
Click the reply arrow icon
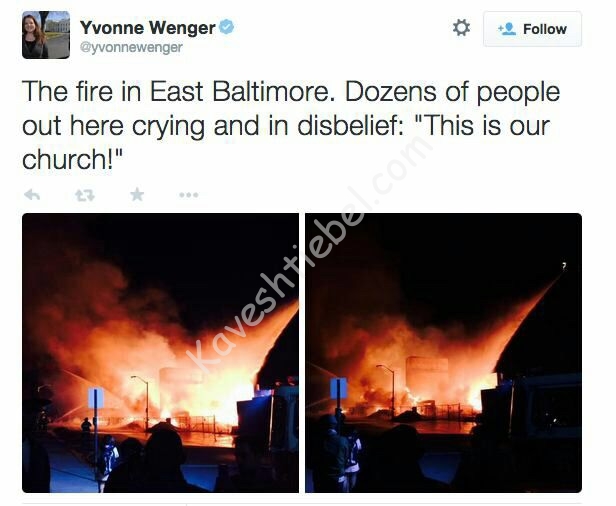32,194
